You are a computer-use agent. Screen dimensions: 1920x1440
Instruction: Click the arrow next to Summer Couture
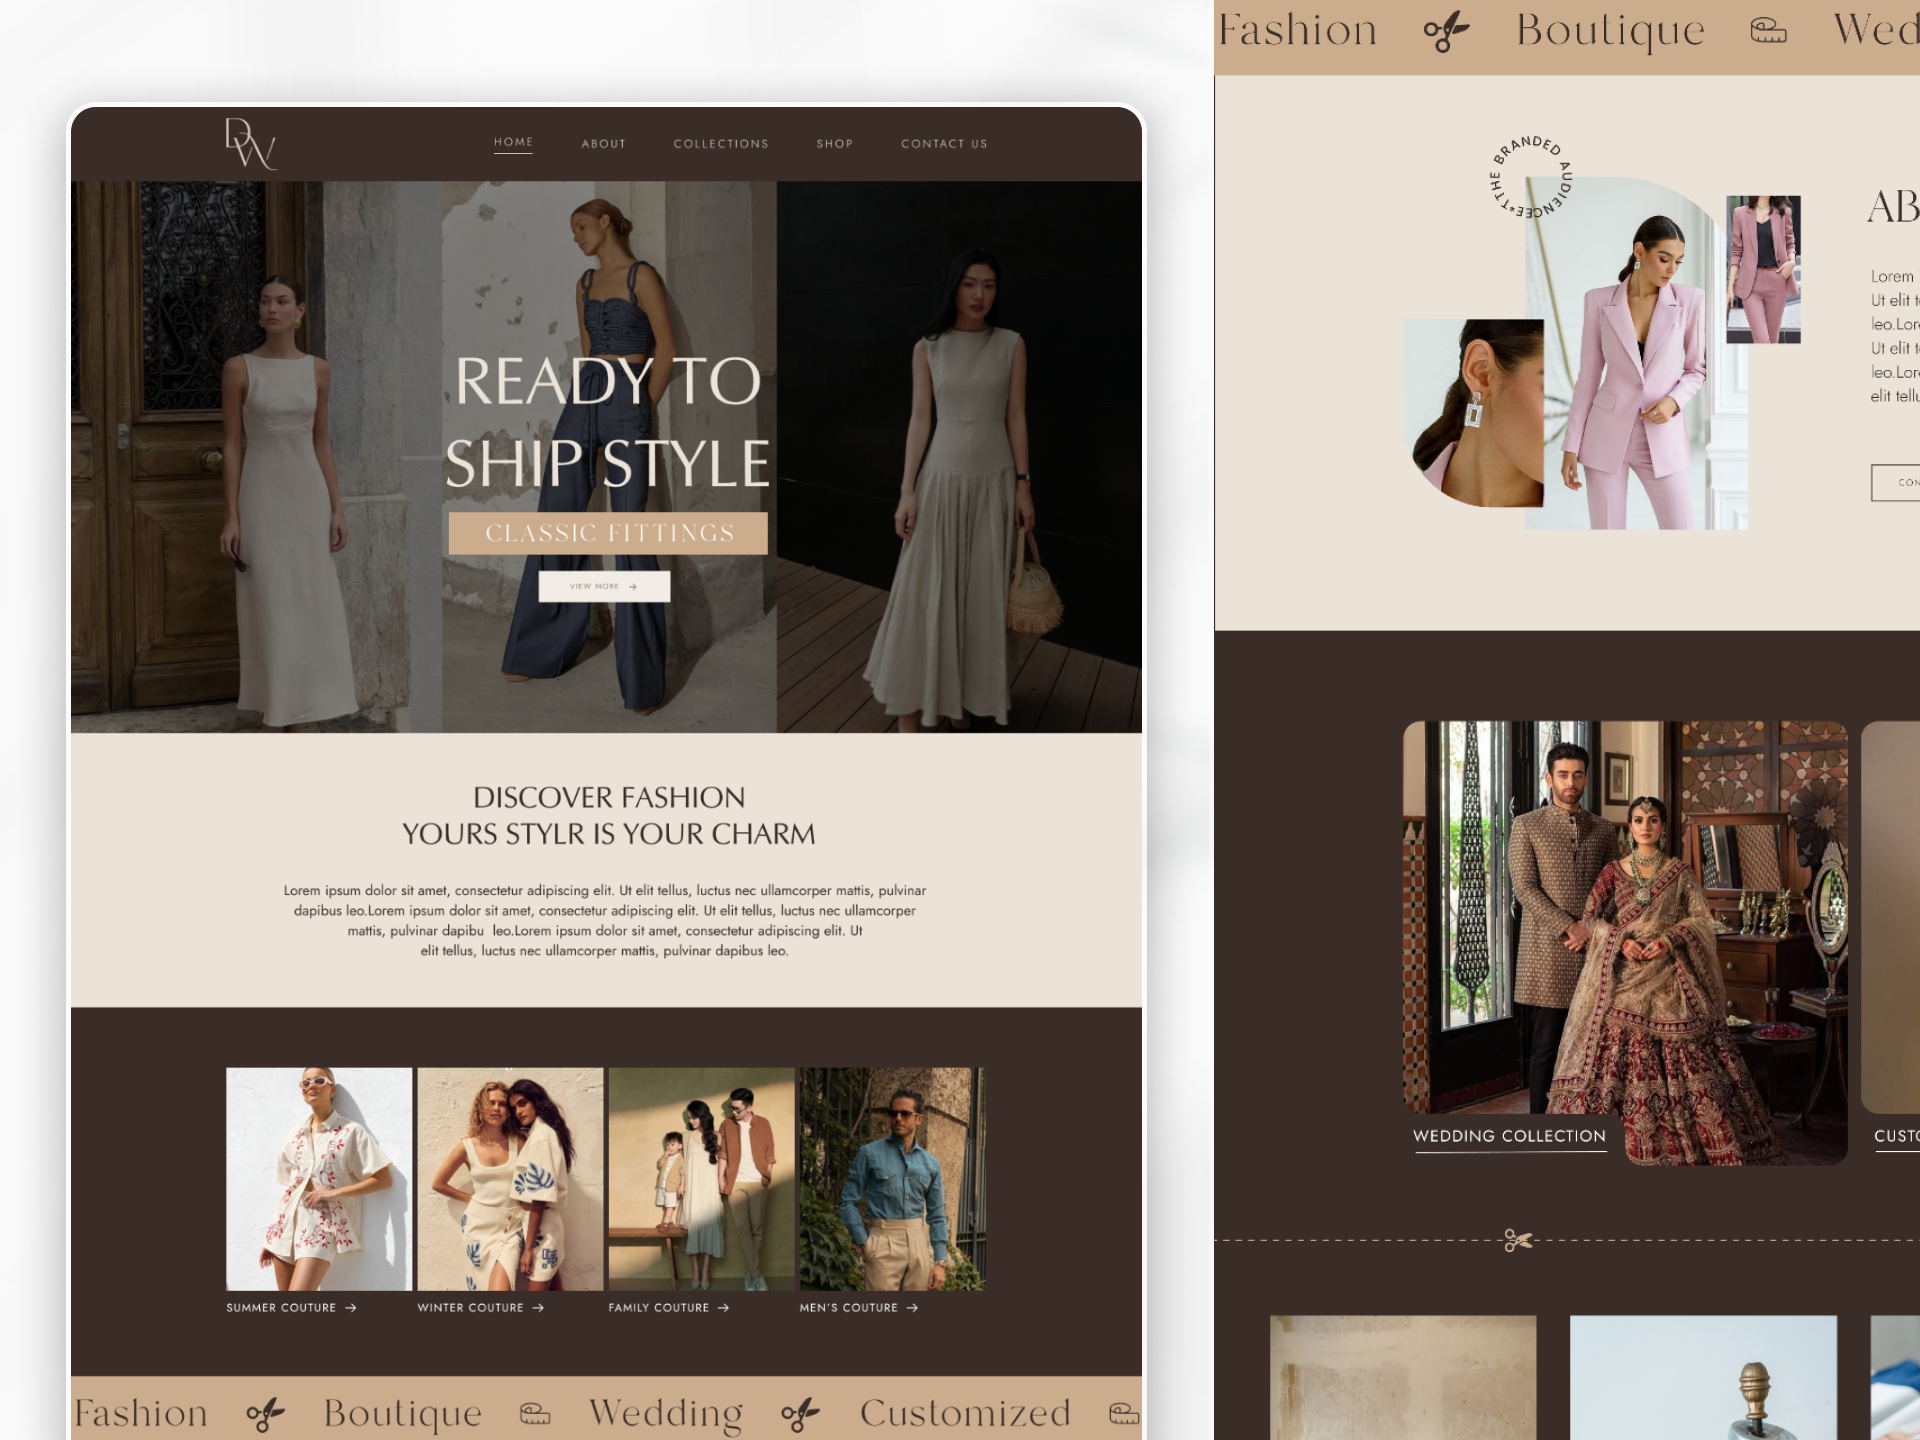pyautogui.click(x=351, y=1307)
